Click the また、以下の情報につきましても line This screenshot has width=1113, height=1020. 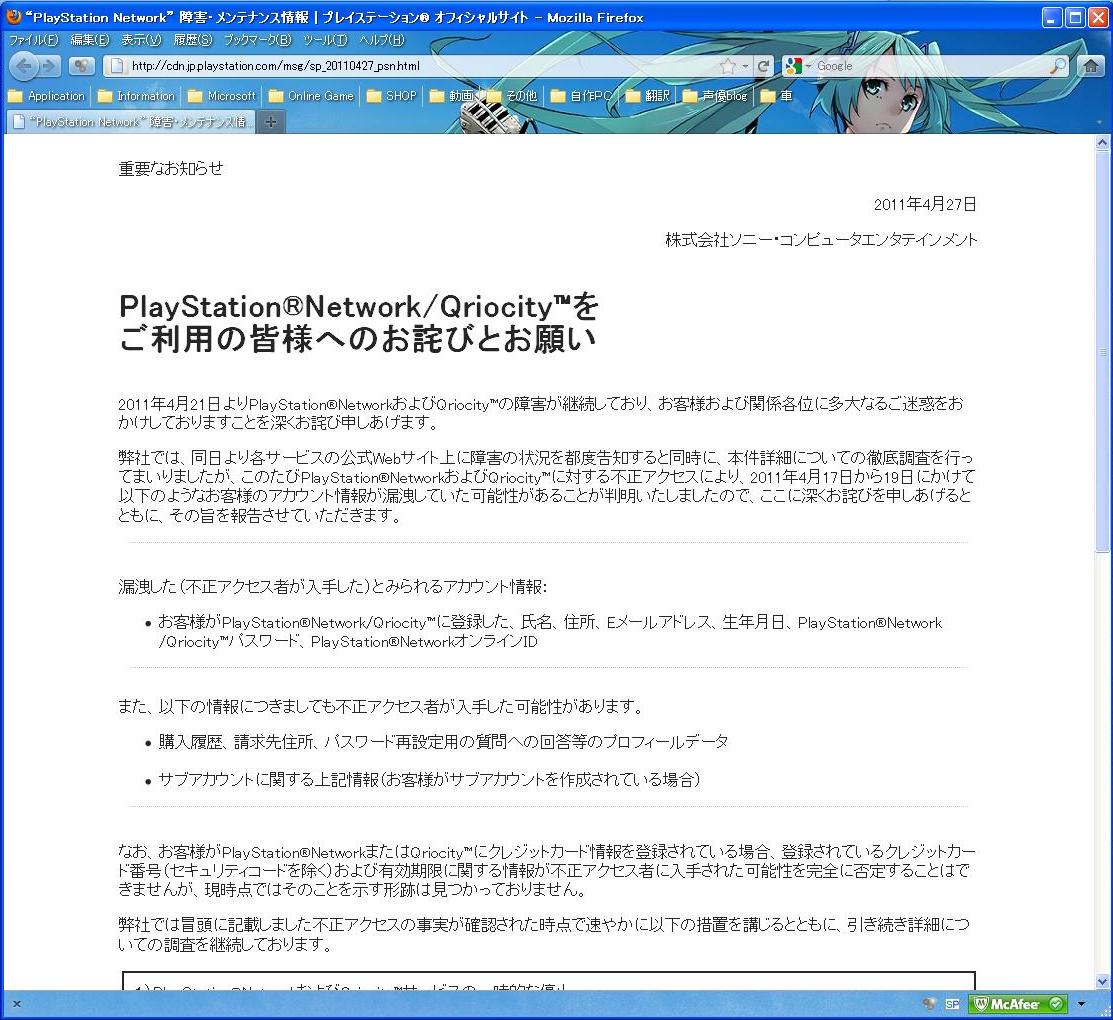[381, 706]
